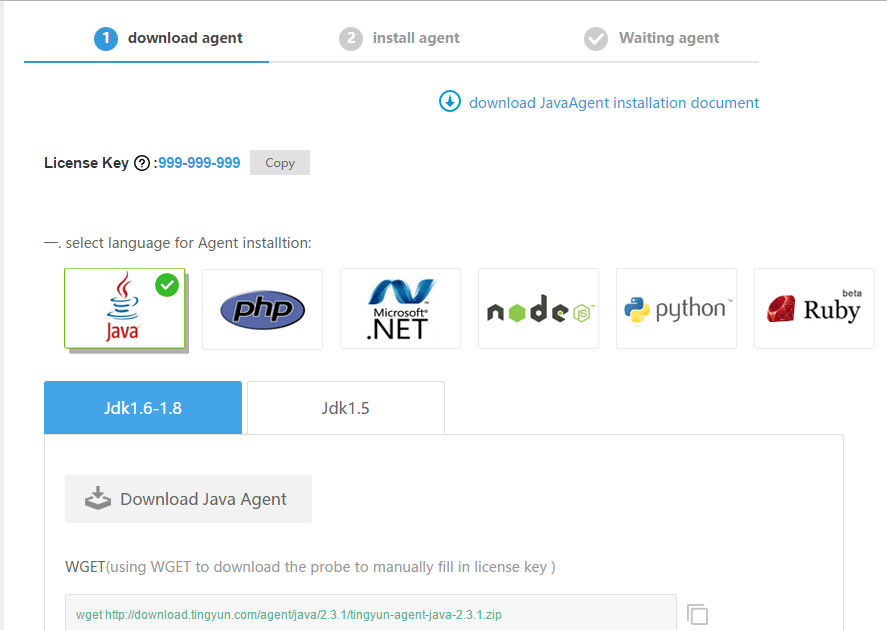Choose the PHP agent logo

pos(262,309)
